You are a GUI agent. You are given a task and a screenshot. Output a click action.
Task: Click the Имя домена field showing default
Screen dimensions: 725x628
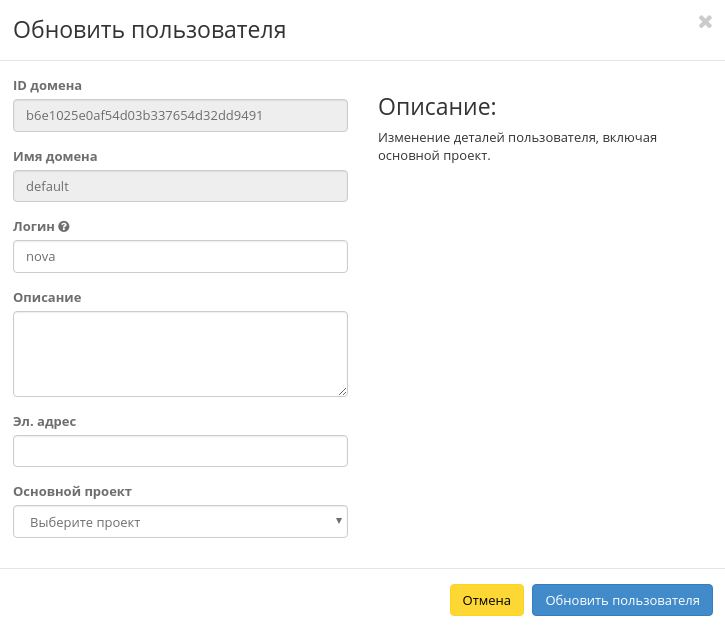tap(180, 186)
